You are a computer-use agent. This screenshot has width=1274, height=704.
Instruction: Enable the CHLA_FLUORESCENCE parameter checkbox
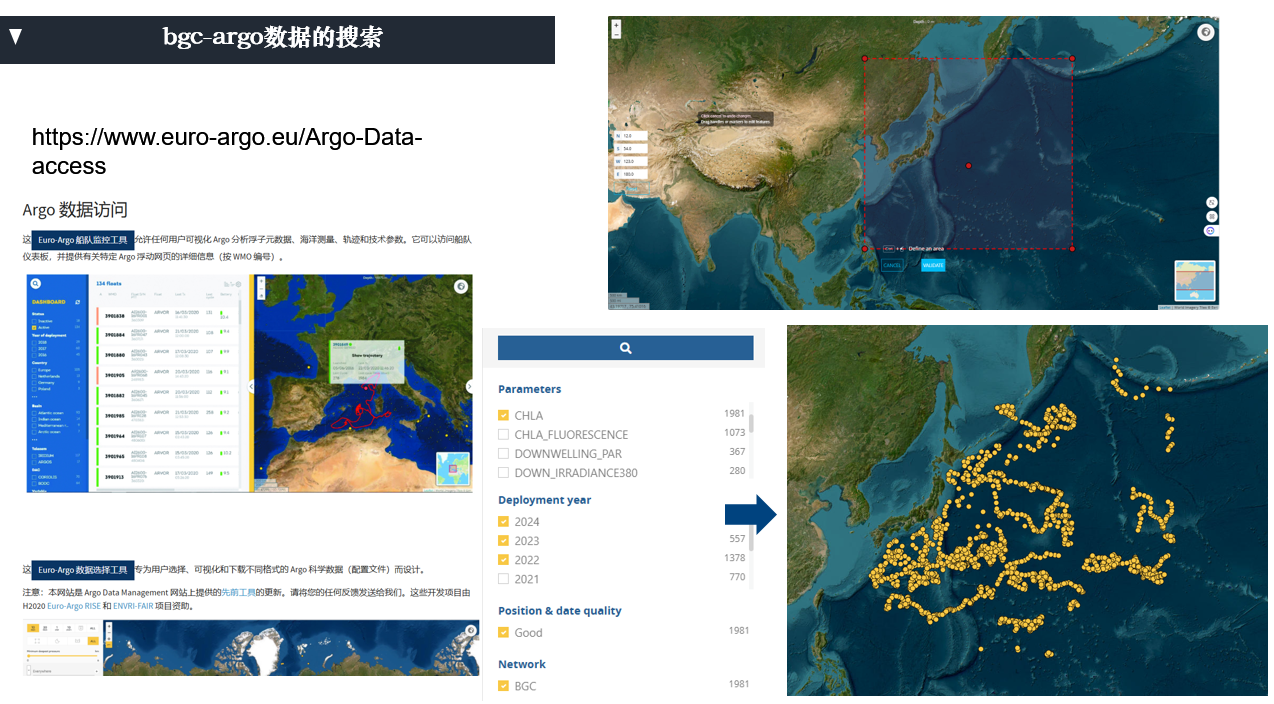pos(503,434)
